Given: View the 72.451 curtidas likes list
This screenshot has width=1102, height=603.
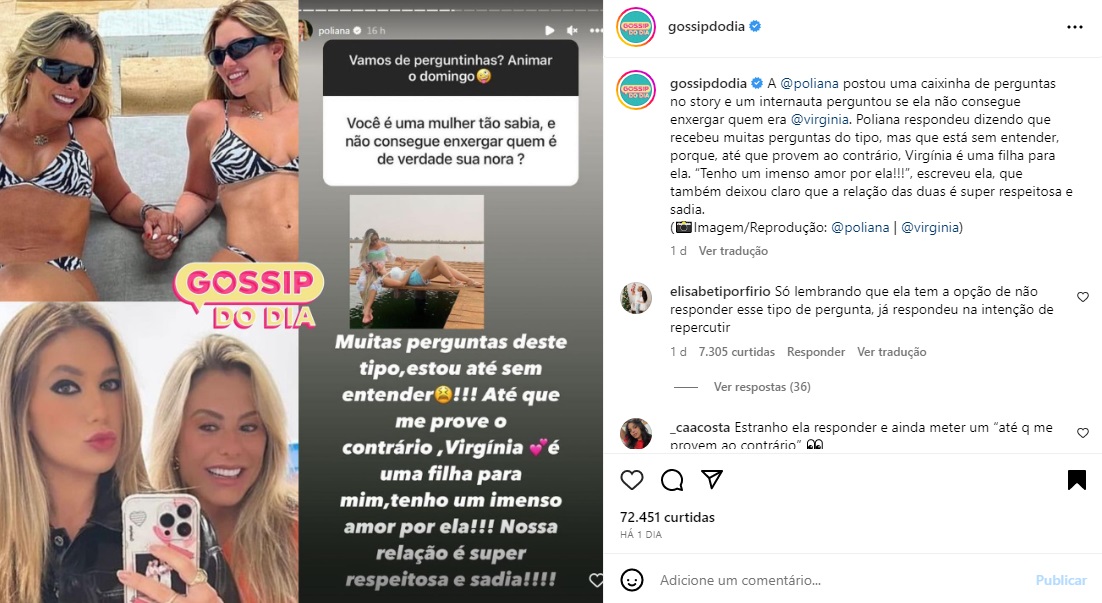Looking at the screenshot, I should 667,517.
